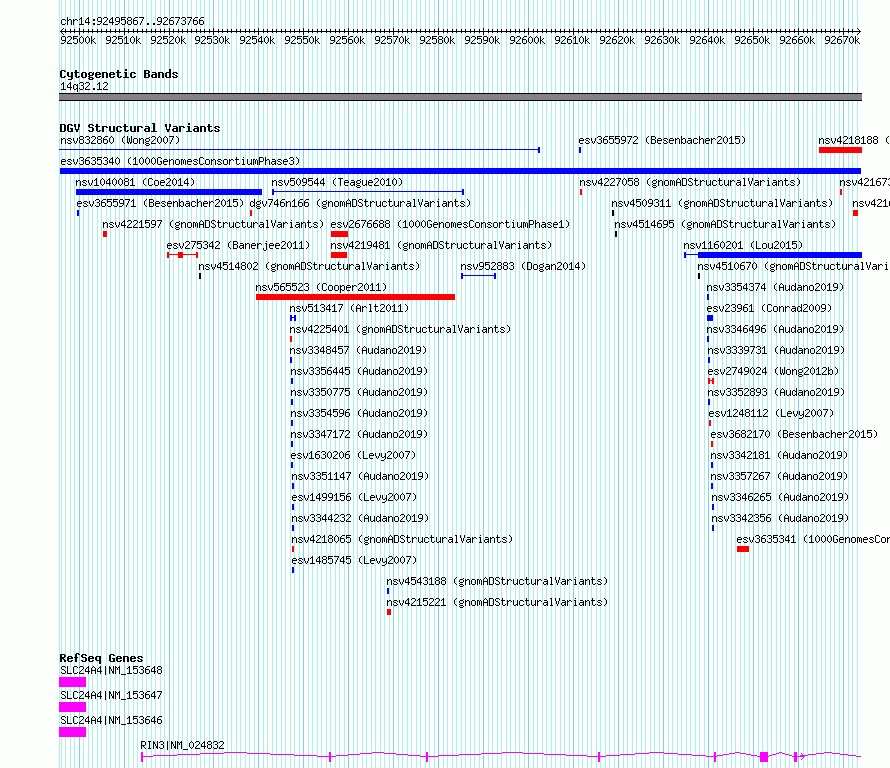Select esv1630206 (Levy2007) label
890x768 pixels.
[353, 455]
